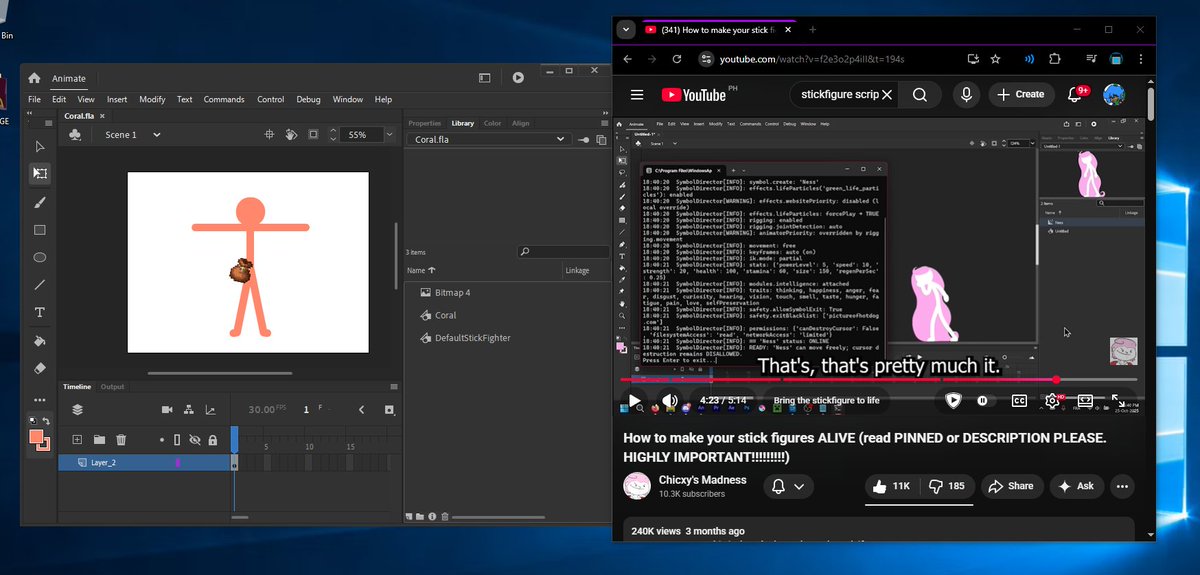Choose the Oval tool in Animate
The width and height of the screenshot is (1200, 575).
[40, 257]
